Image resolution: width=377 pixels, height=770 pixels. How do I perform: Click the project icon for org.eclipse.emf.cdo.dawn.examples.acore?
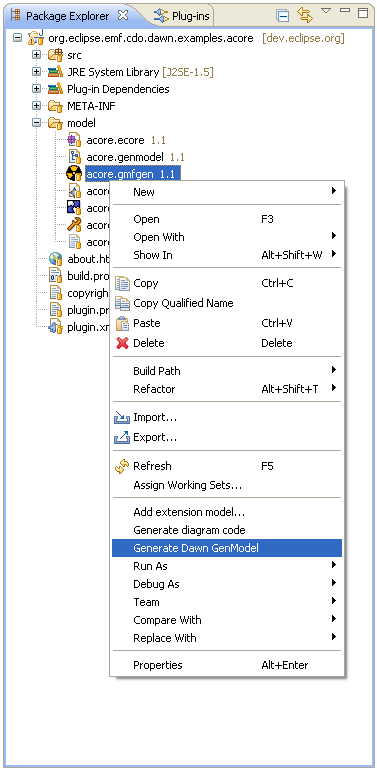coord(35,38)
